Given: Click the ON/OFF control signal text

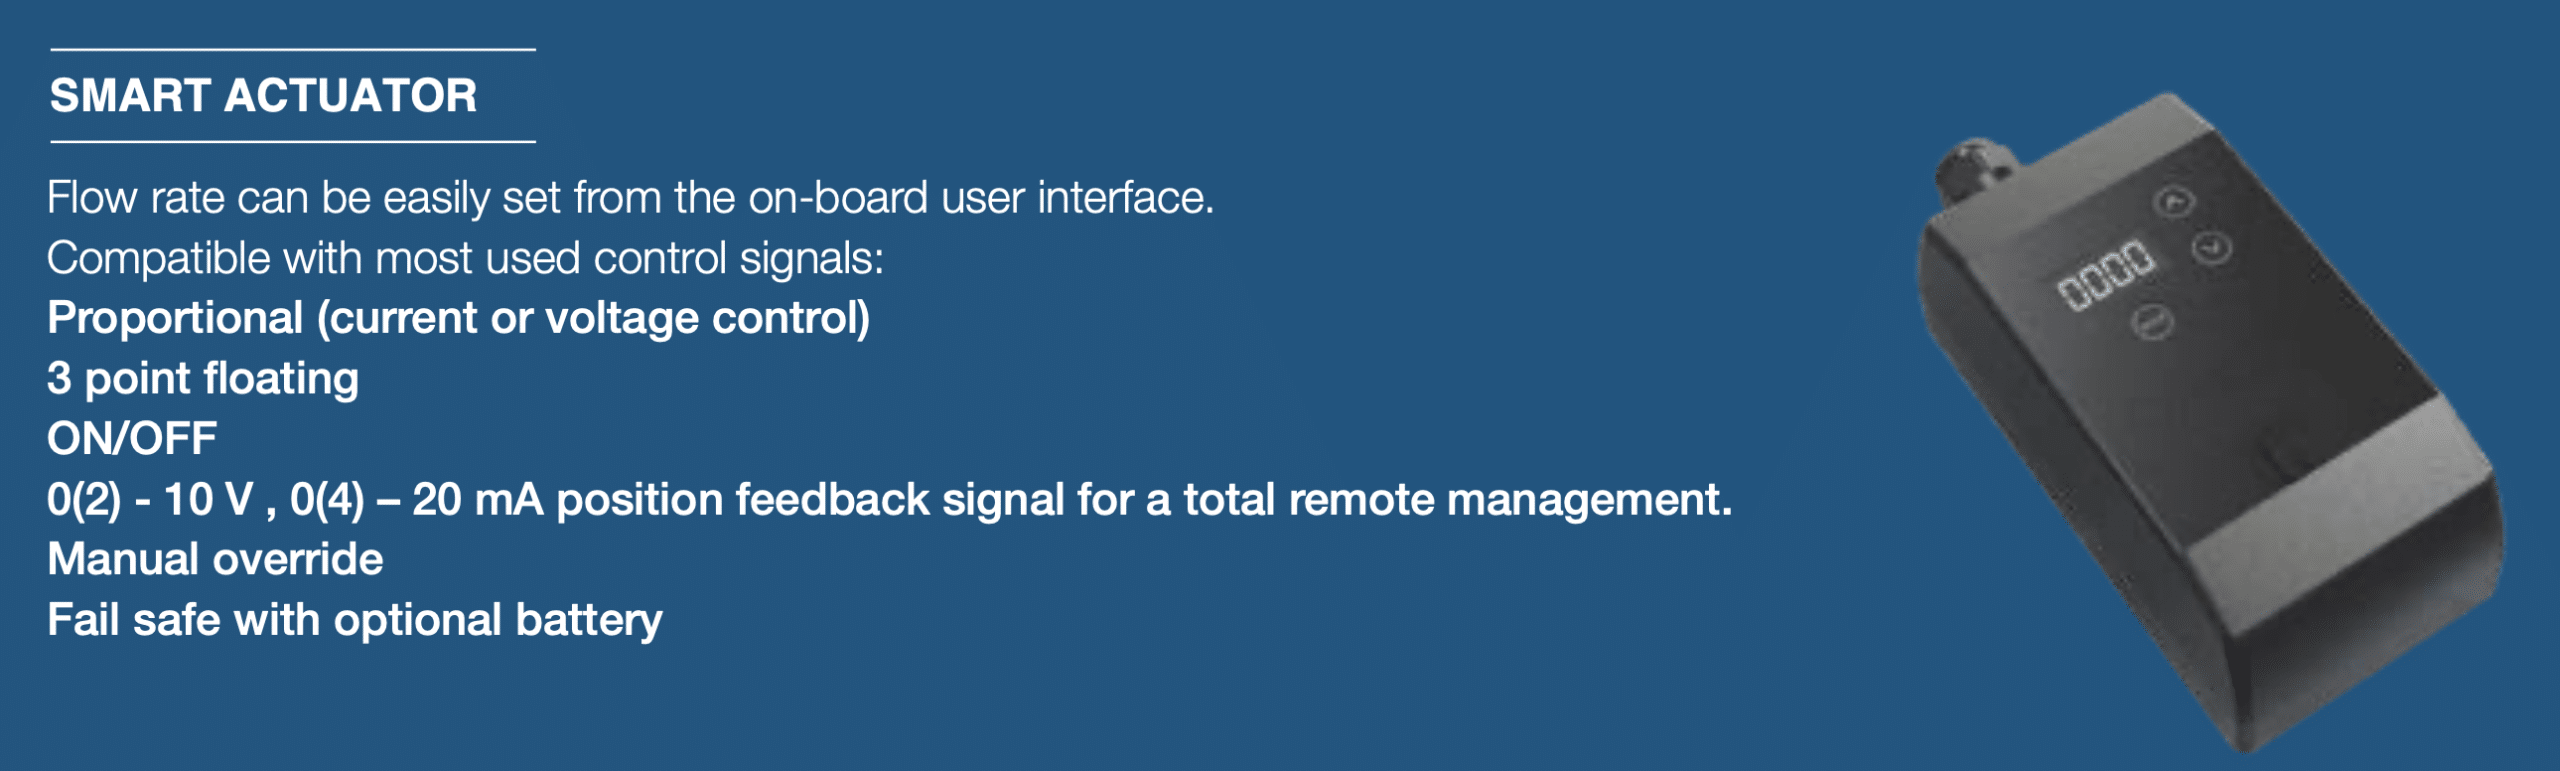Looking at the screenshot, I should pos(132,439).
